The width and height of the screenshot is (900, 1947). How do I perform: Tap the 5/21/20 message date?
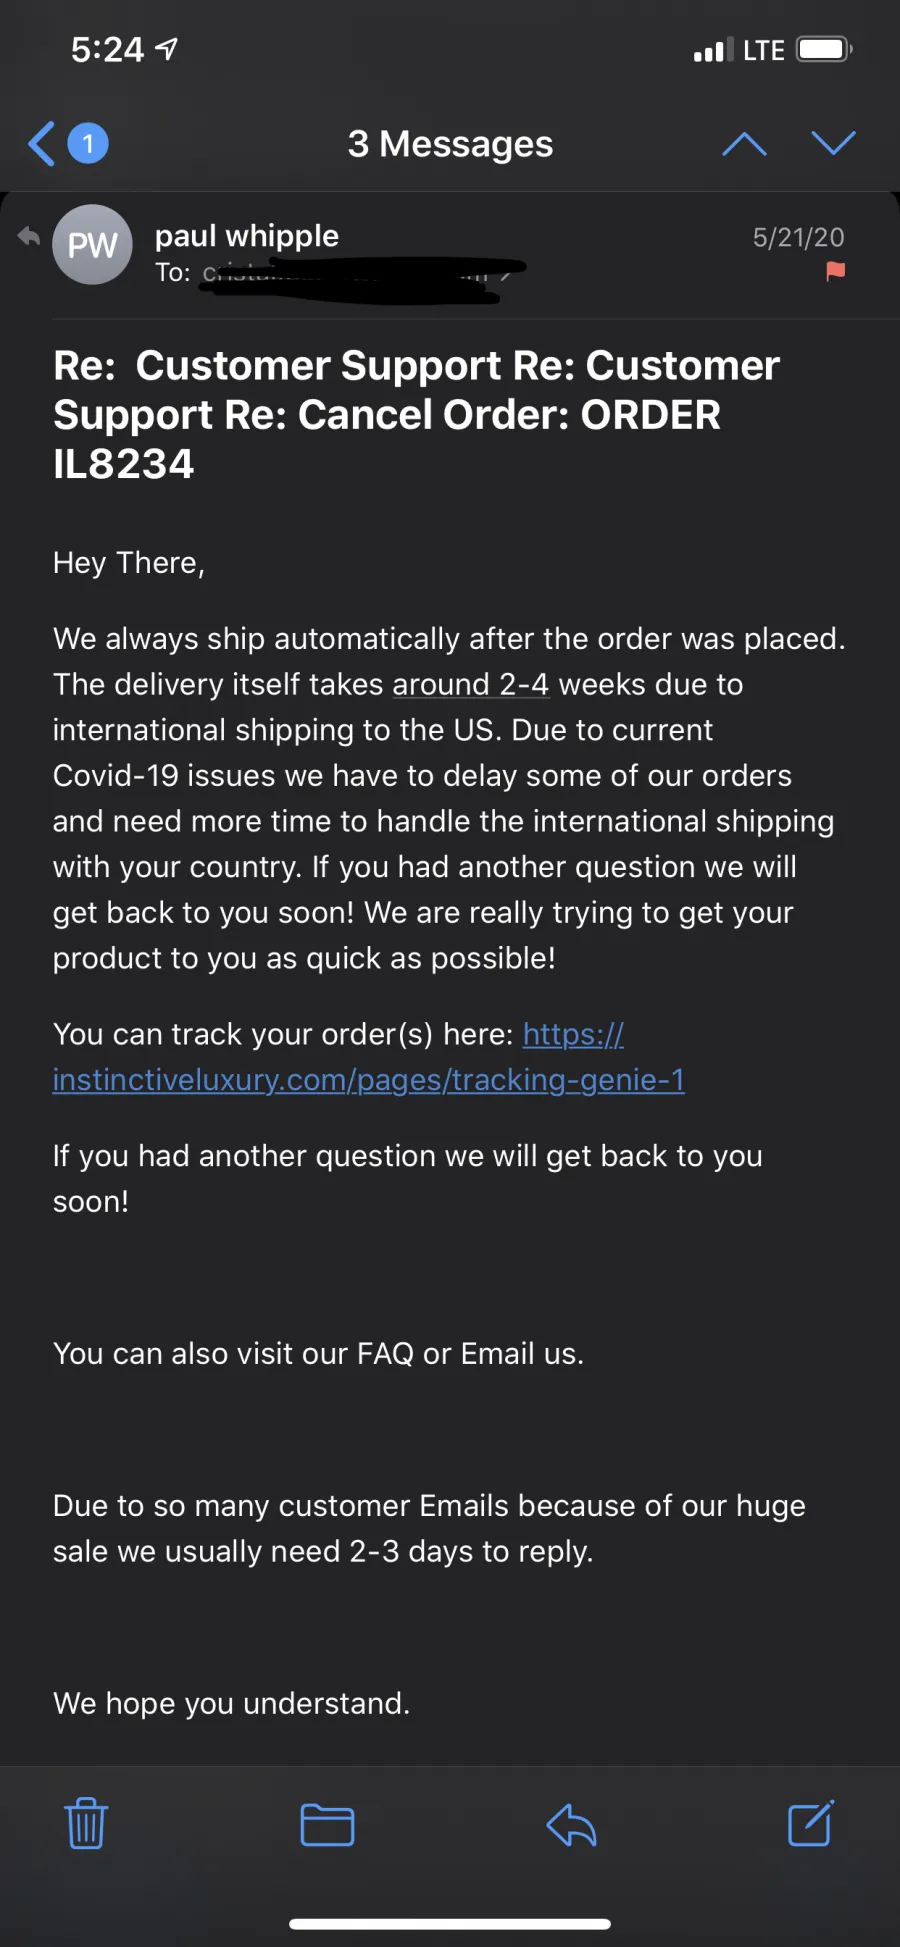pyautogui.click(x=798, y=237)
